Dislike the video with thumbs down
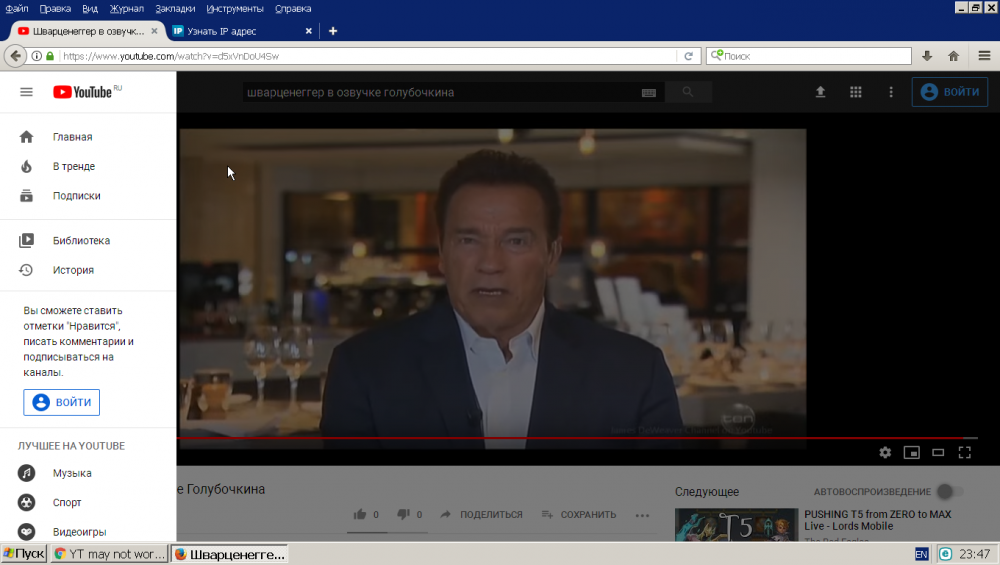Screen dimensions: 1000x565 (x=403, y=514)
